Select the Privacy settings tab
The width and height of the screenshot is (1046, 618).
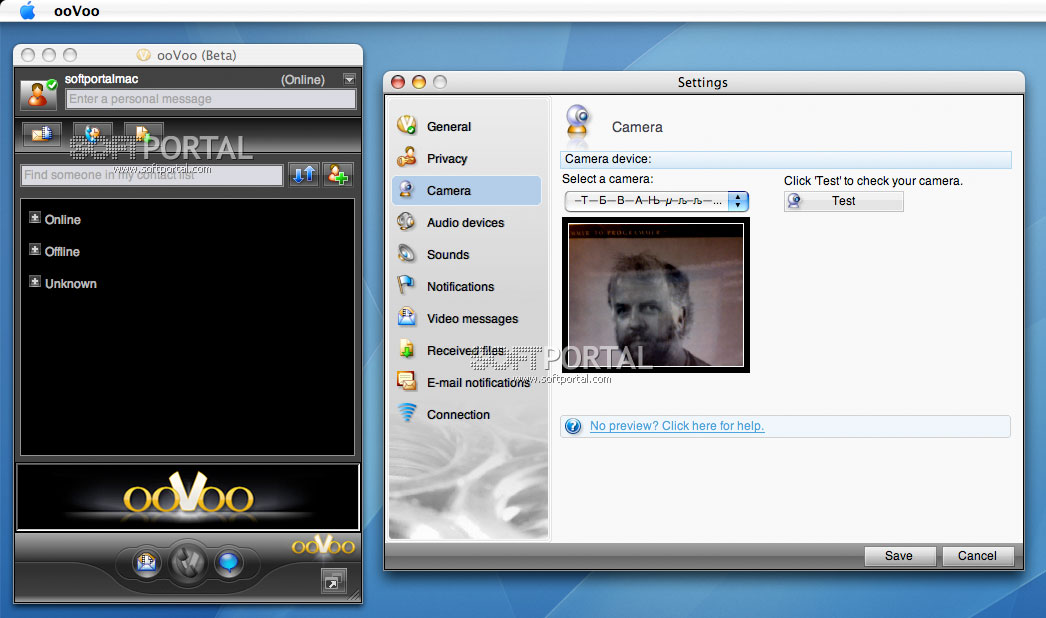tap(466, 158)
